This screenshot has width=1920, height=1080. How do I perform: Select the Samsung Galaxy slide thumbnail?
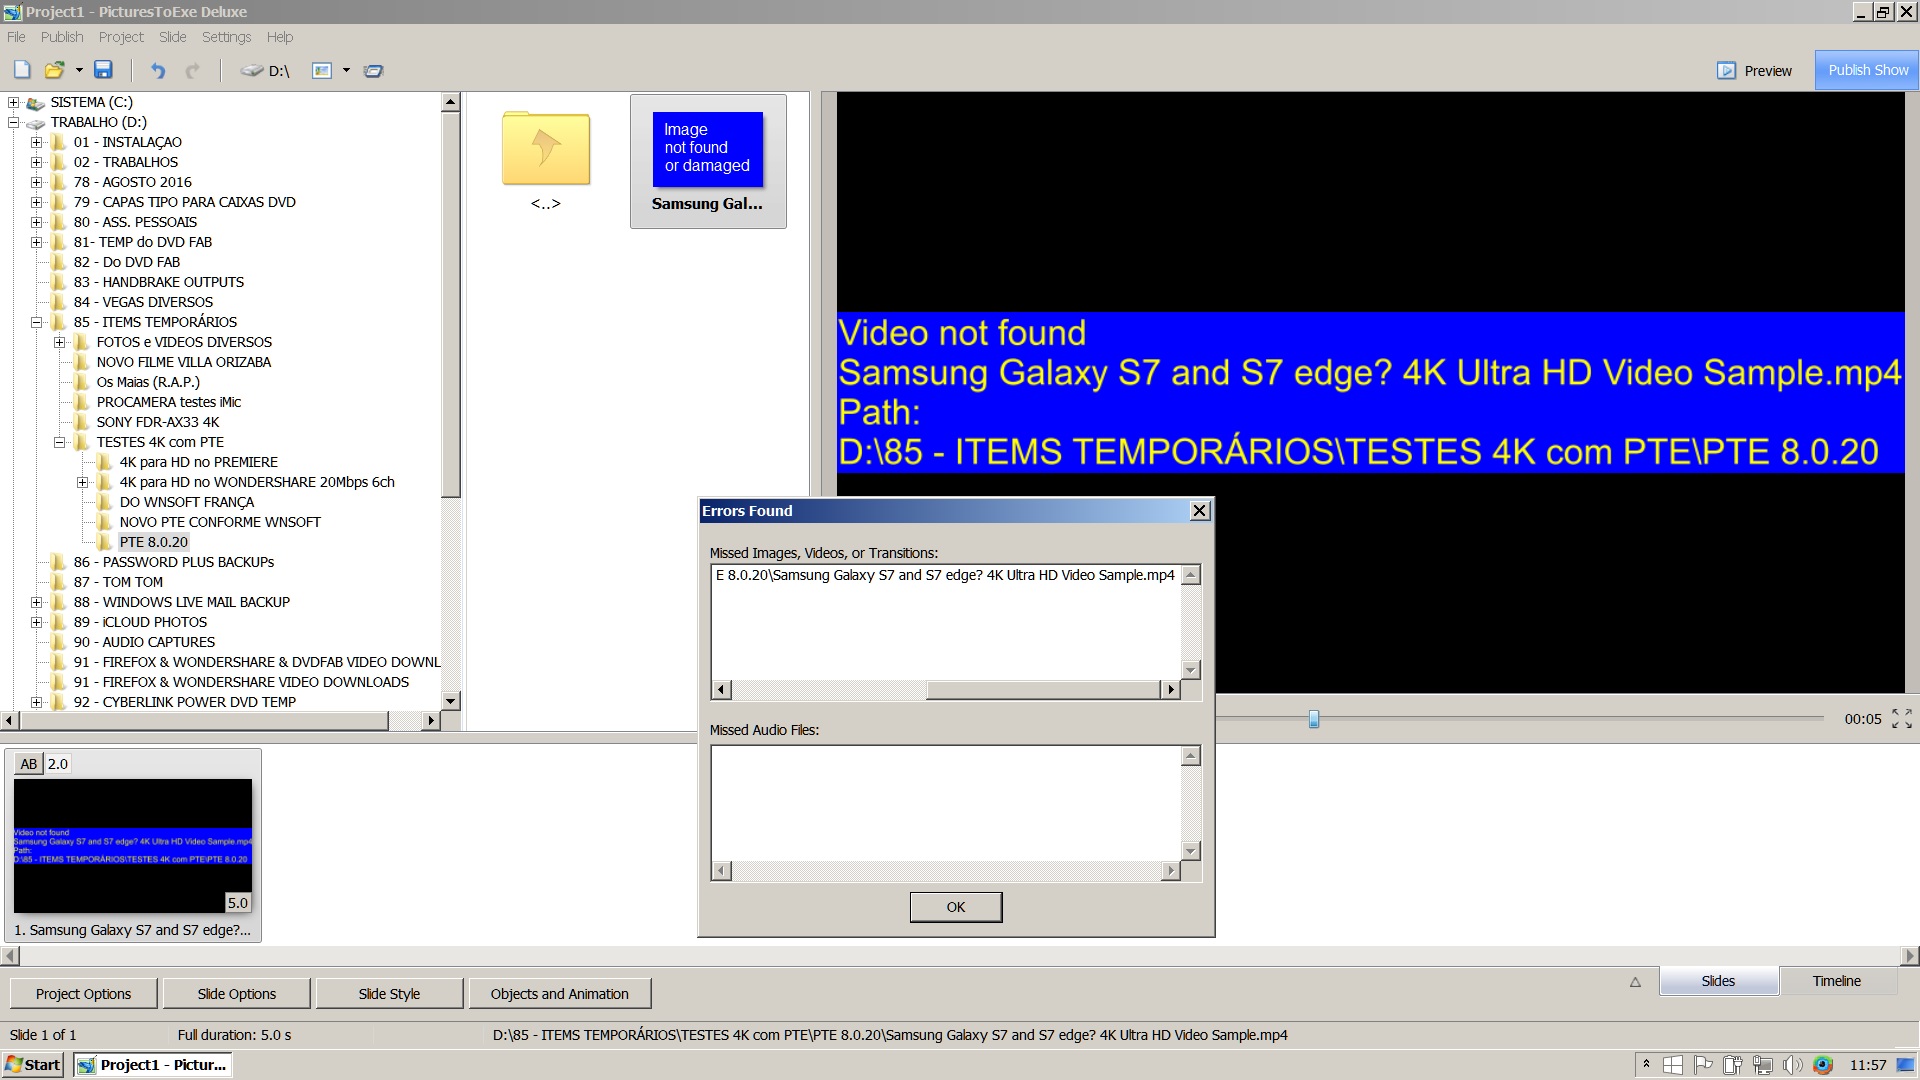[x=133, y=846]
